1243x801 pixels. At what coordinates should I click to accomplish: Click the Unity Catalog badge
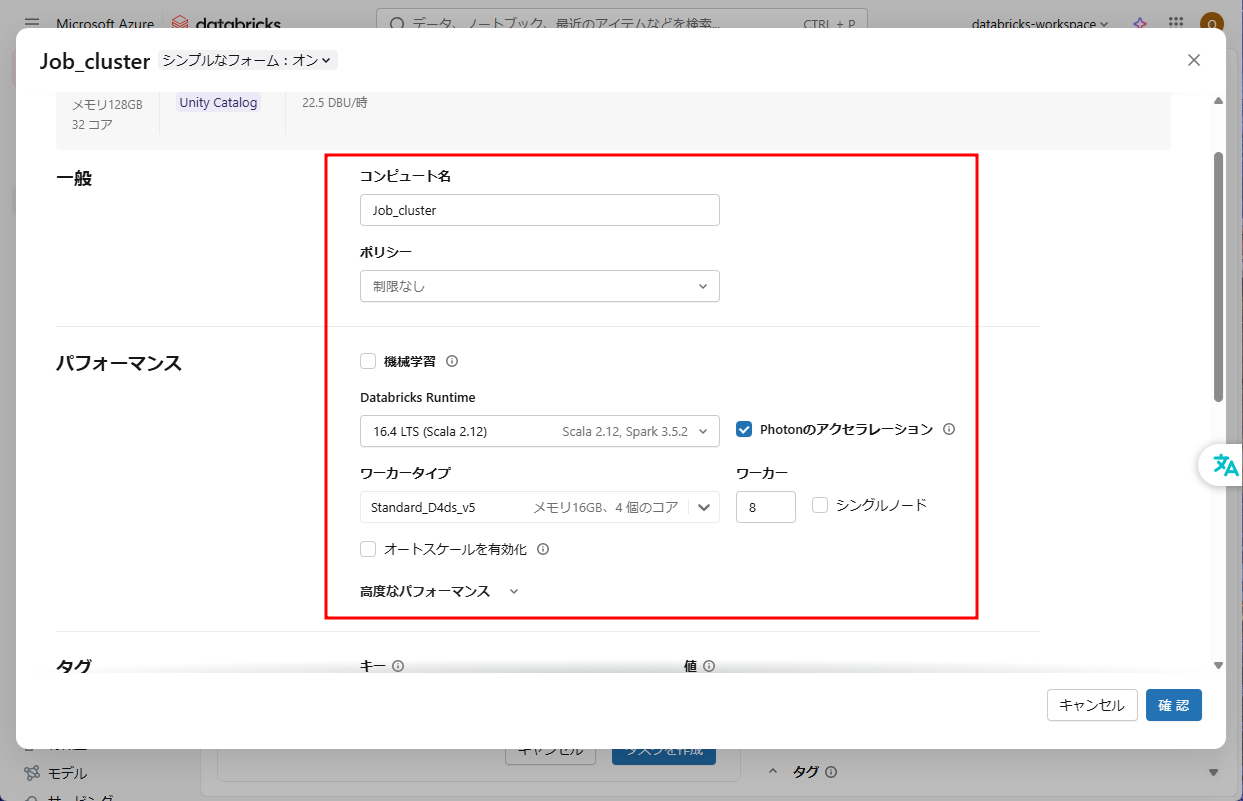tap(218, 102)
